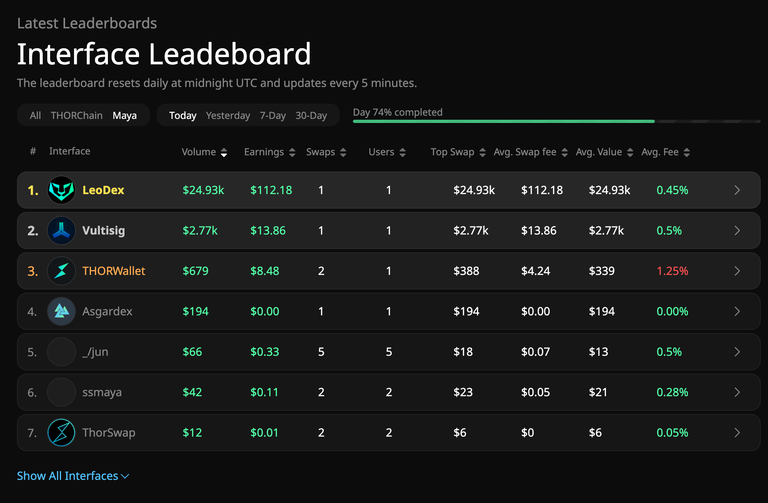The width and height of the screenshot is (768, 503).
Task: Click the LeoDex interface name
Action: point(103,190)
